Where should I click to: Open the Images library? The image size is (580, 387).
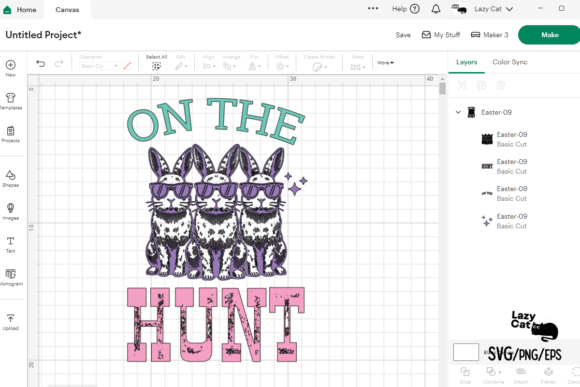10,211
